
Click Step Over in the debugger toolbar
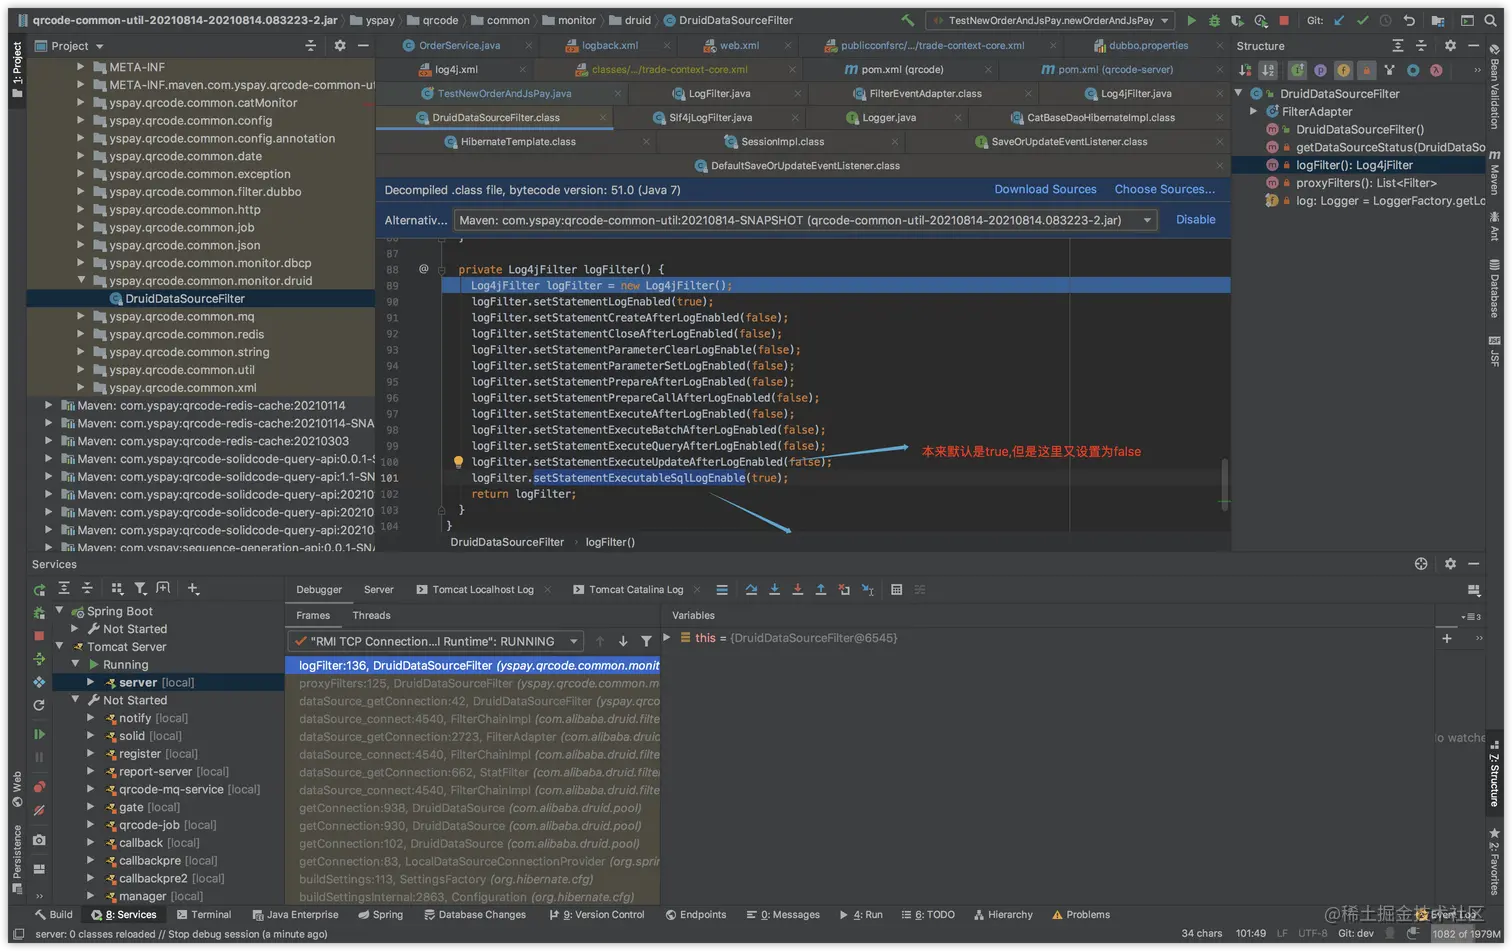[751, 590]
